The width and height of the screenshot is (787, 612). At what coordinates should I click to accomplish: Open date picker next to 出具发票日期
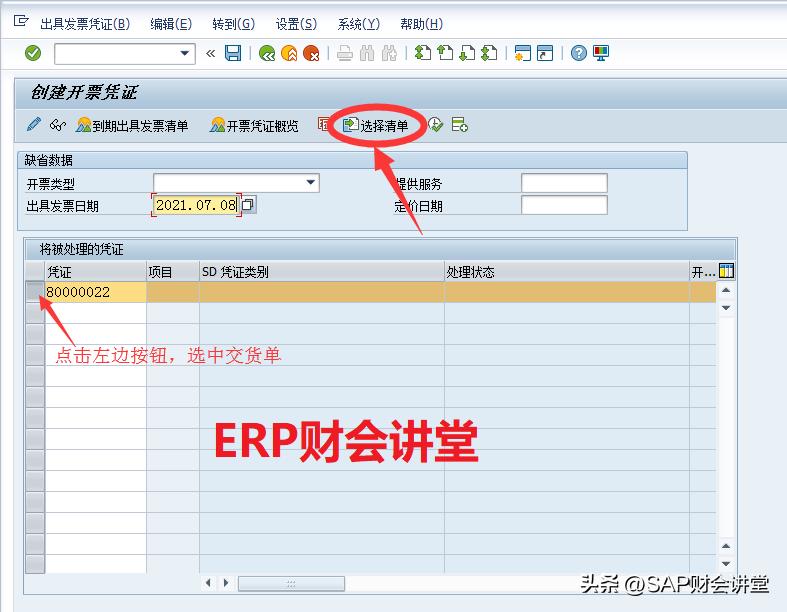248,205
